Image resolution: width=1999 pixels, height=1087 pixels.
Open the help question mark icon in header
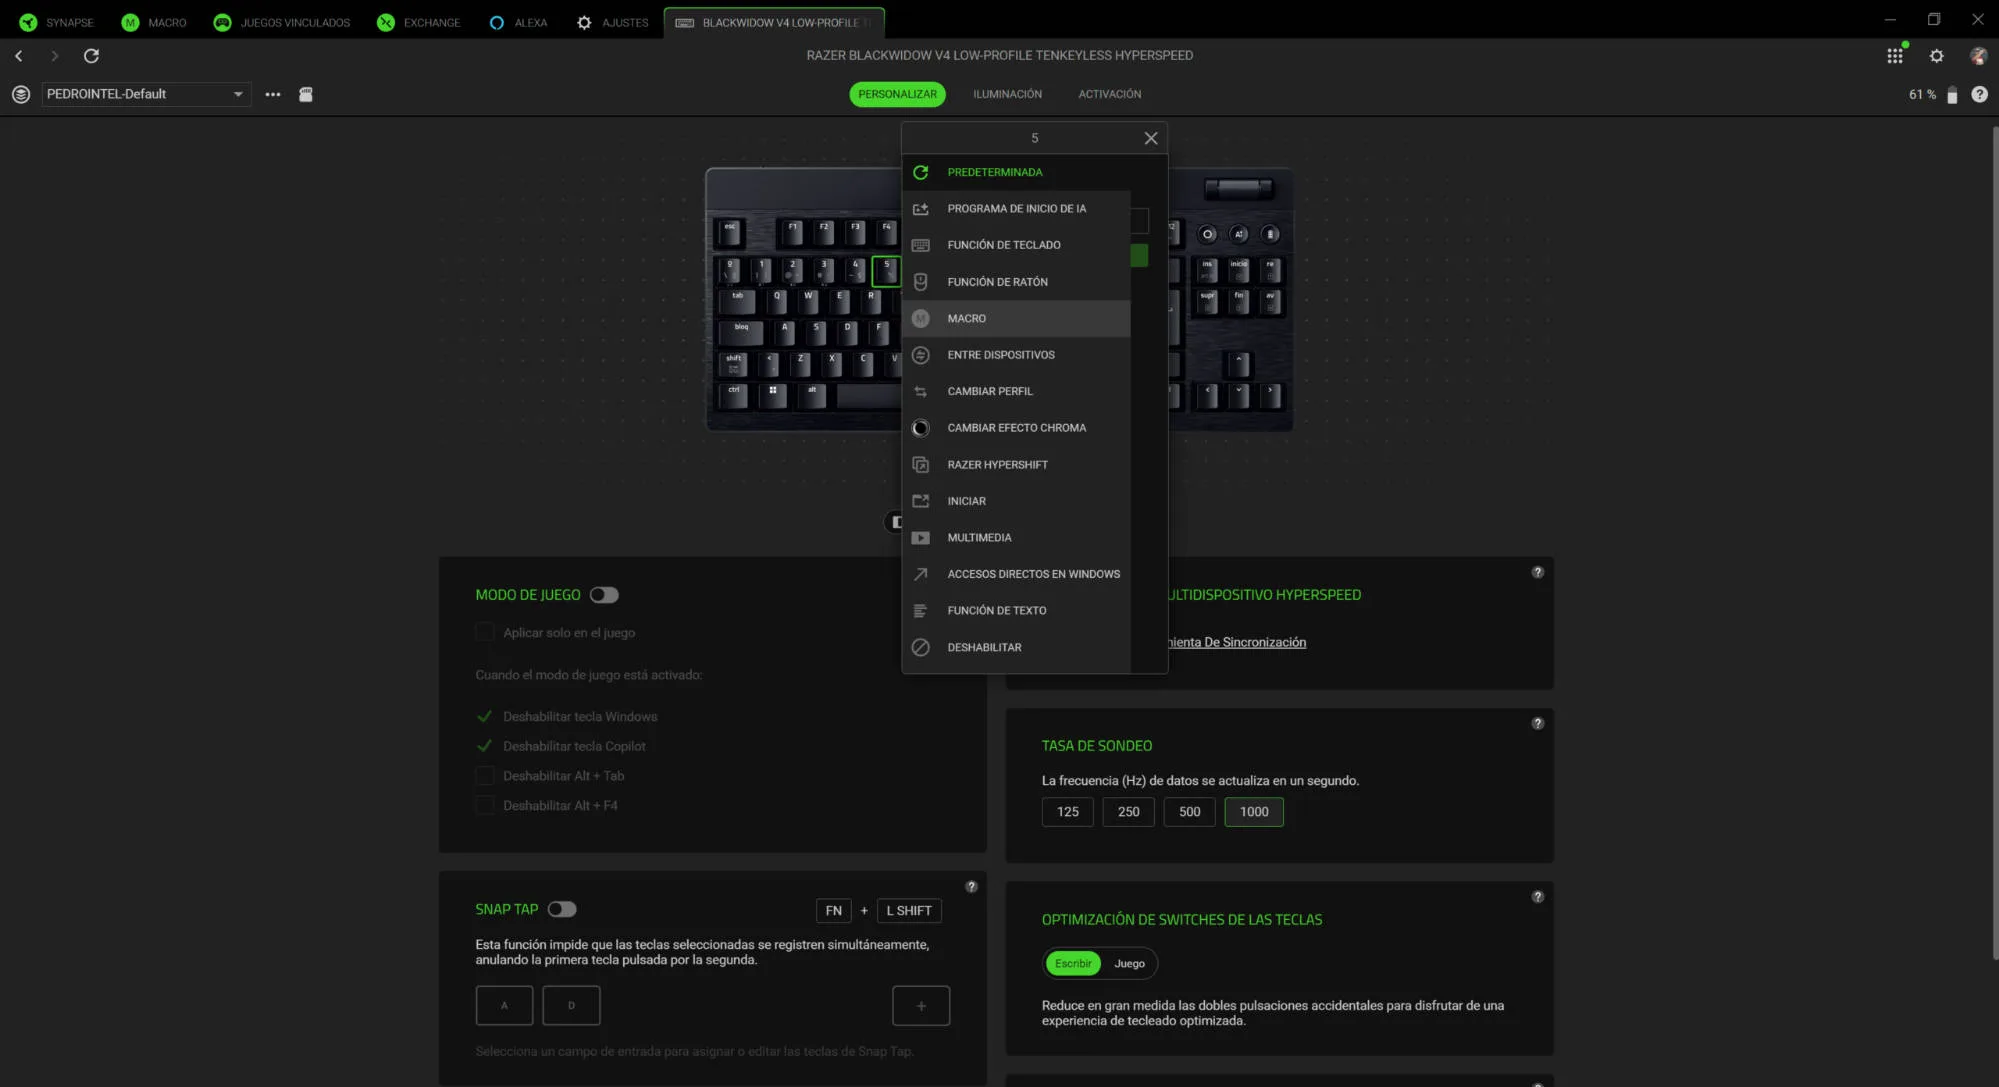tap(1979, 94)
